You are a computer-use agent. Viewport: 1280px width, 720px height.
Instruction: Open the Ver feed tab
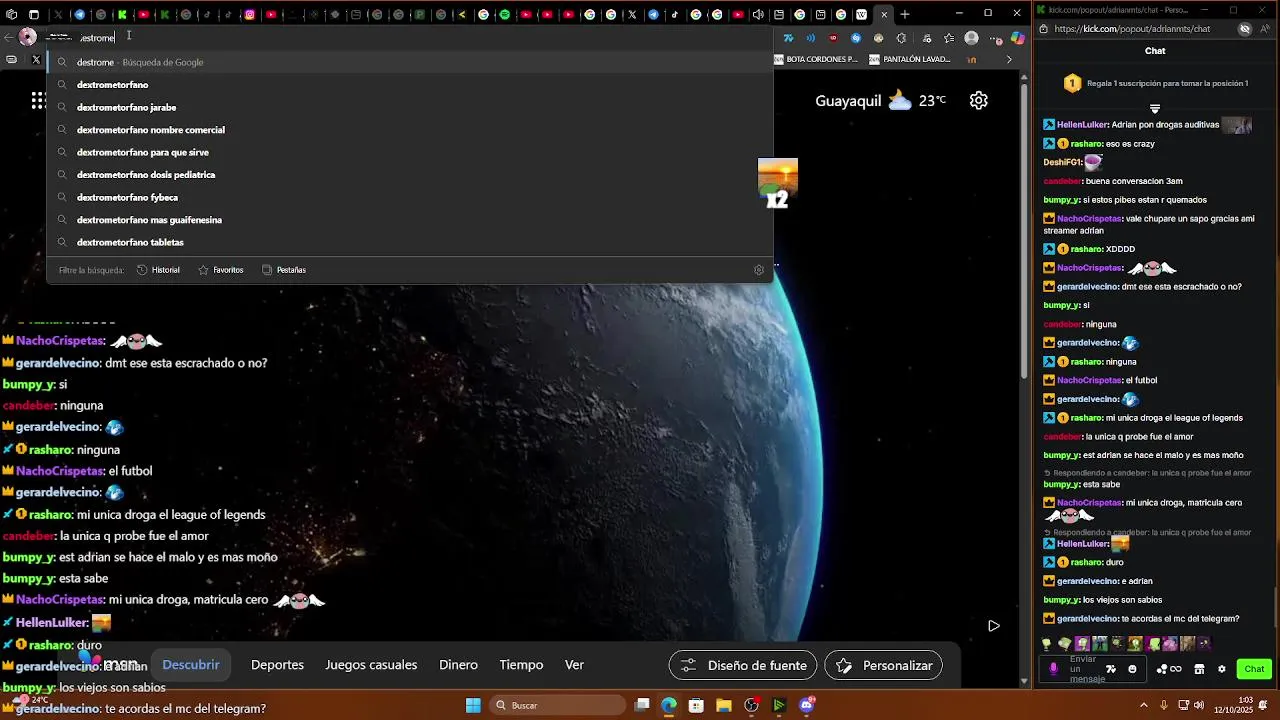point(574,665)
